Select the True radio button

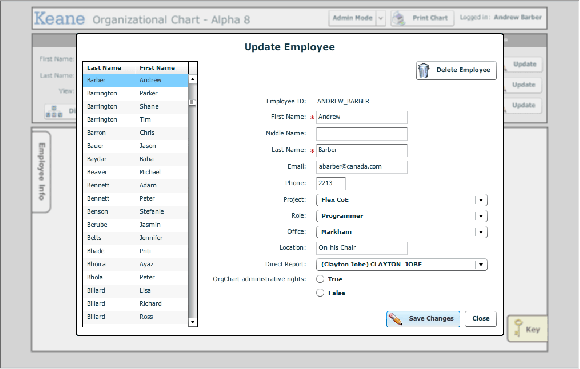pyautogui.click(x=320, y=279)
